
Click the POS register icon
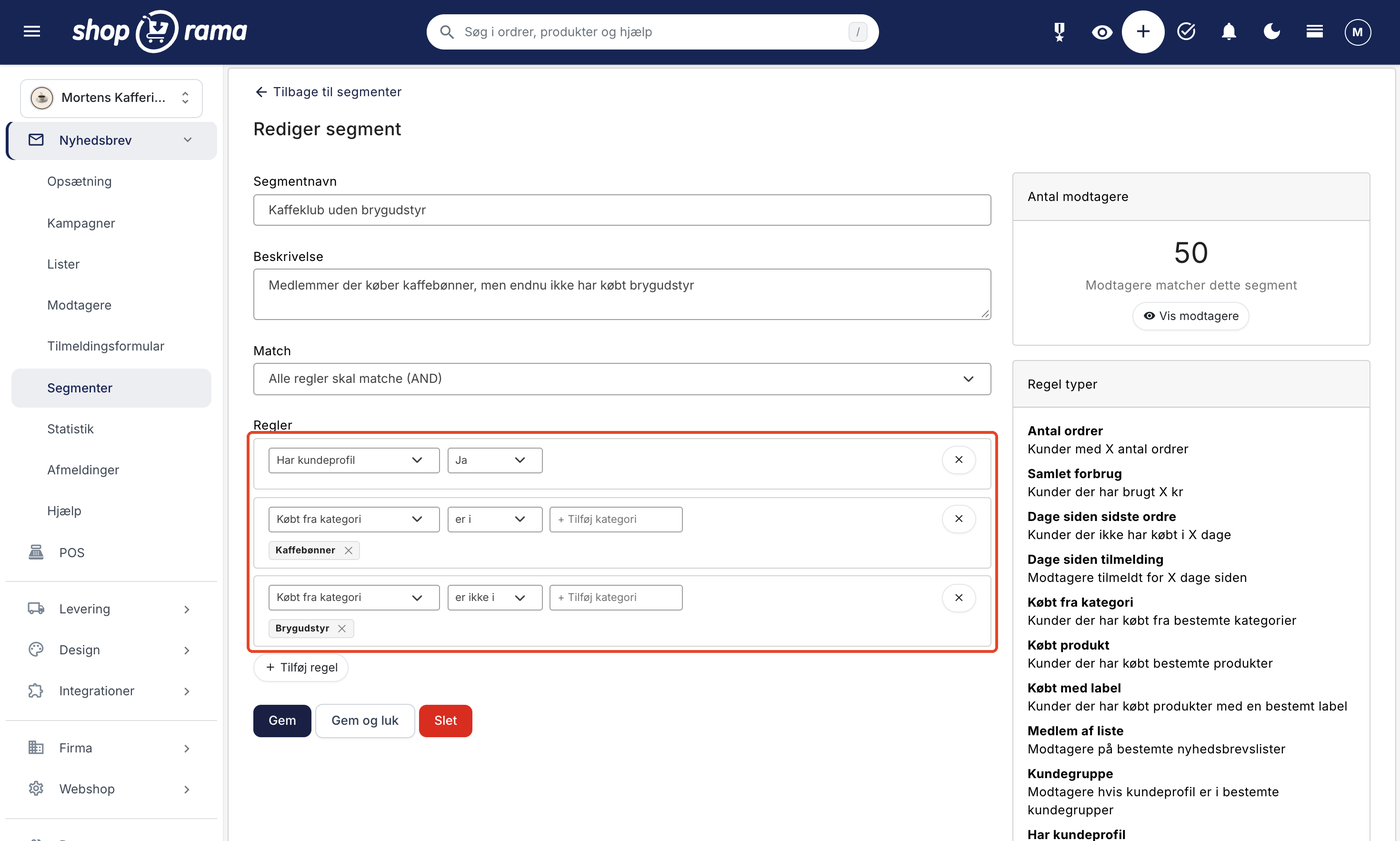tap(36, 552)
